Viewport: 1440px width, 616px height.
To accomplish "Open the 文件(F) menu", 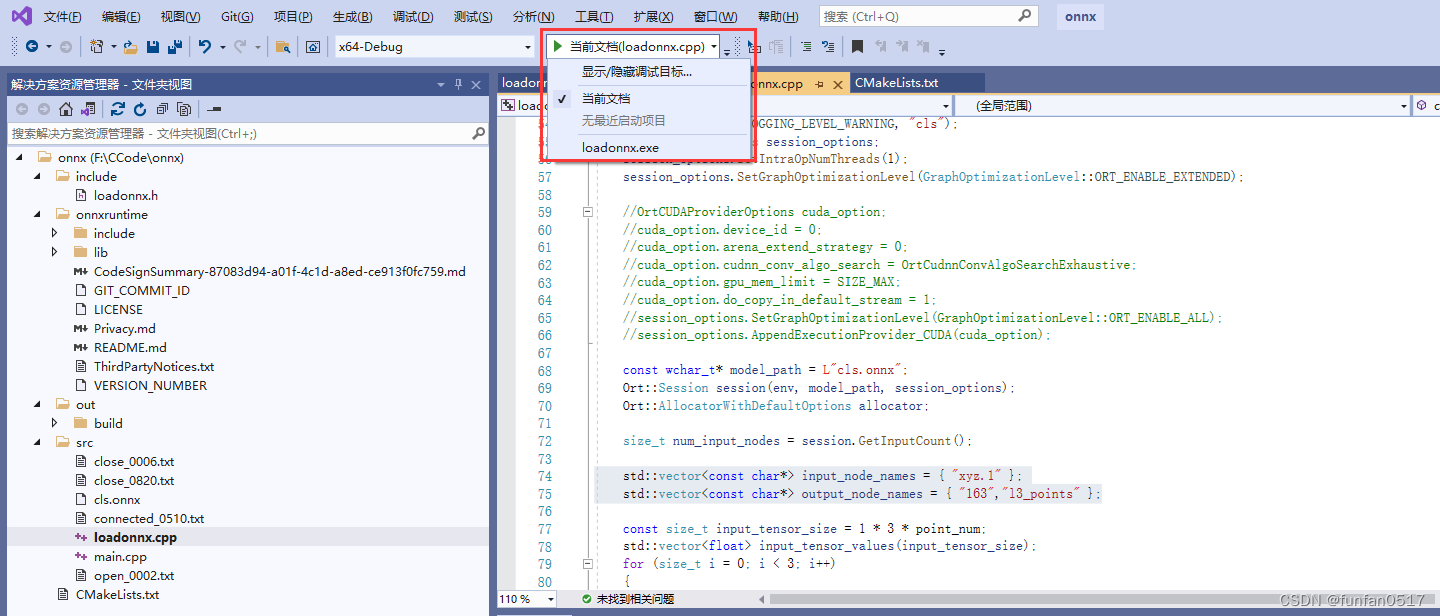I will pyautogui.click(x=63, y=17).
